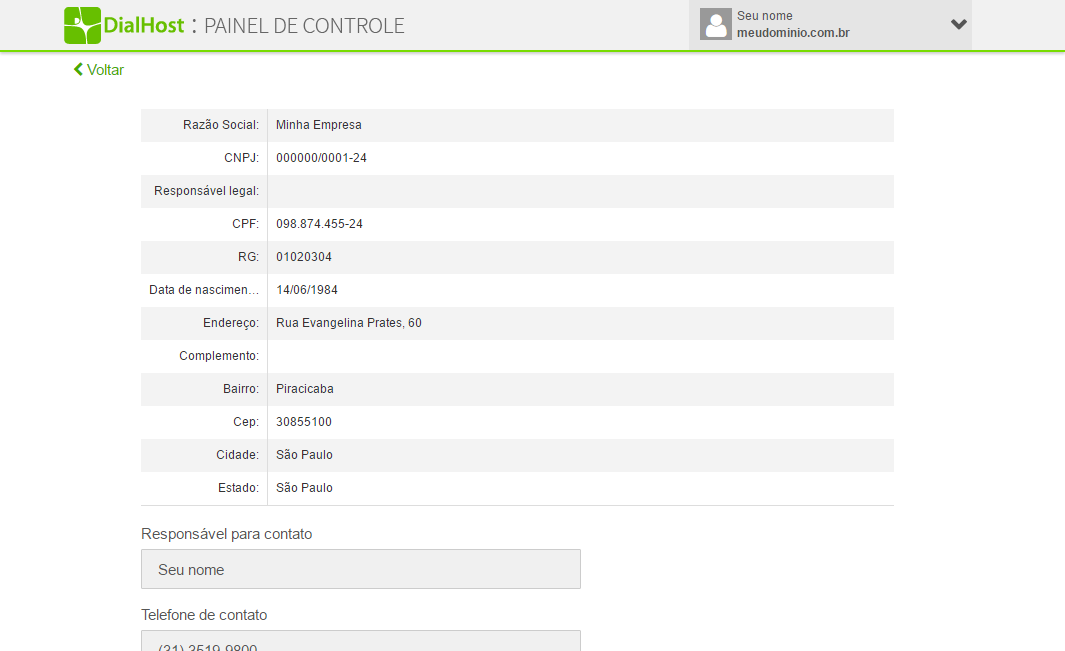Click the PAINEL DE CONTROLE title

pos(304,26)
